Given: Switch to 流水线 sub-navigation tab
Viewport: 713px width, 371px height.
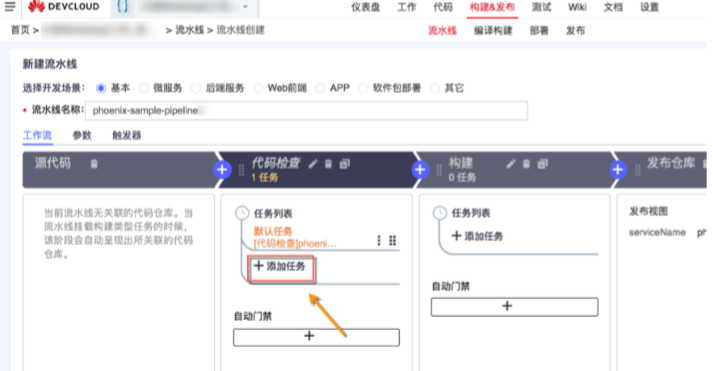Looking at the screenshot, I should point(442,30).
